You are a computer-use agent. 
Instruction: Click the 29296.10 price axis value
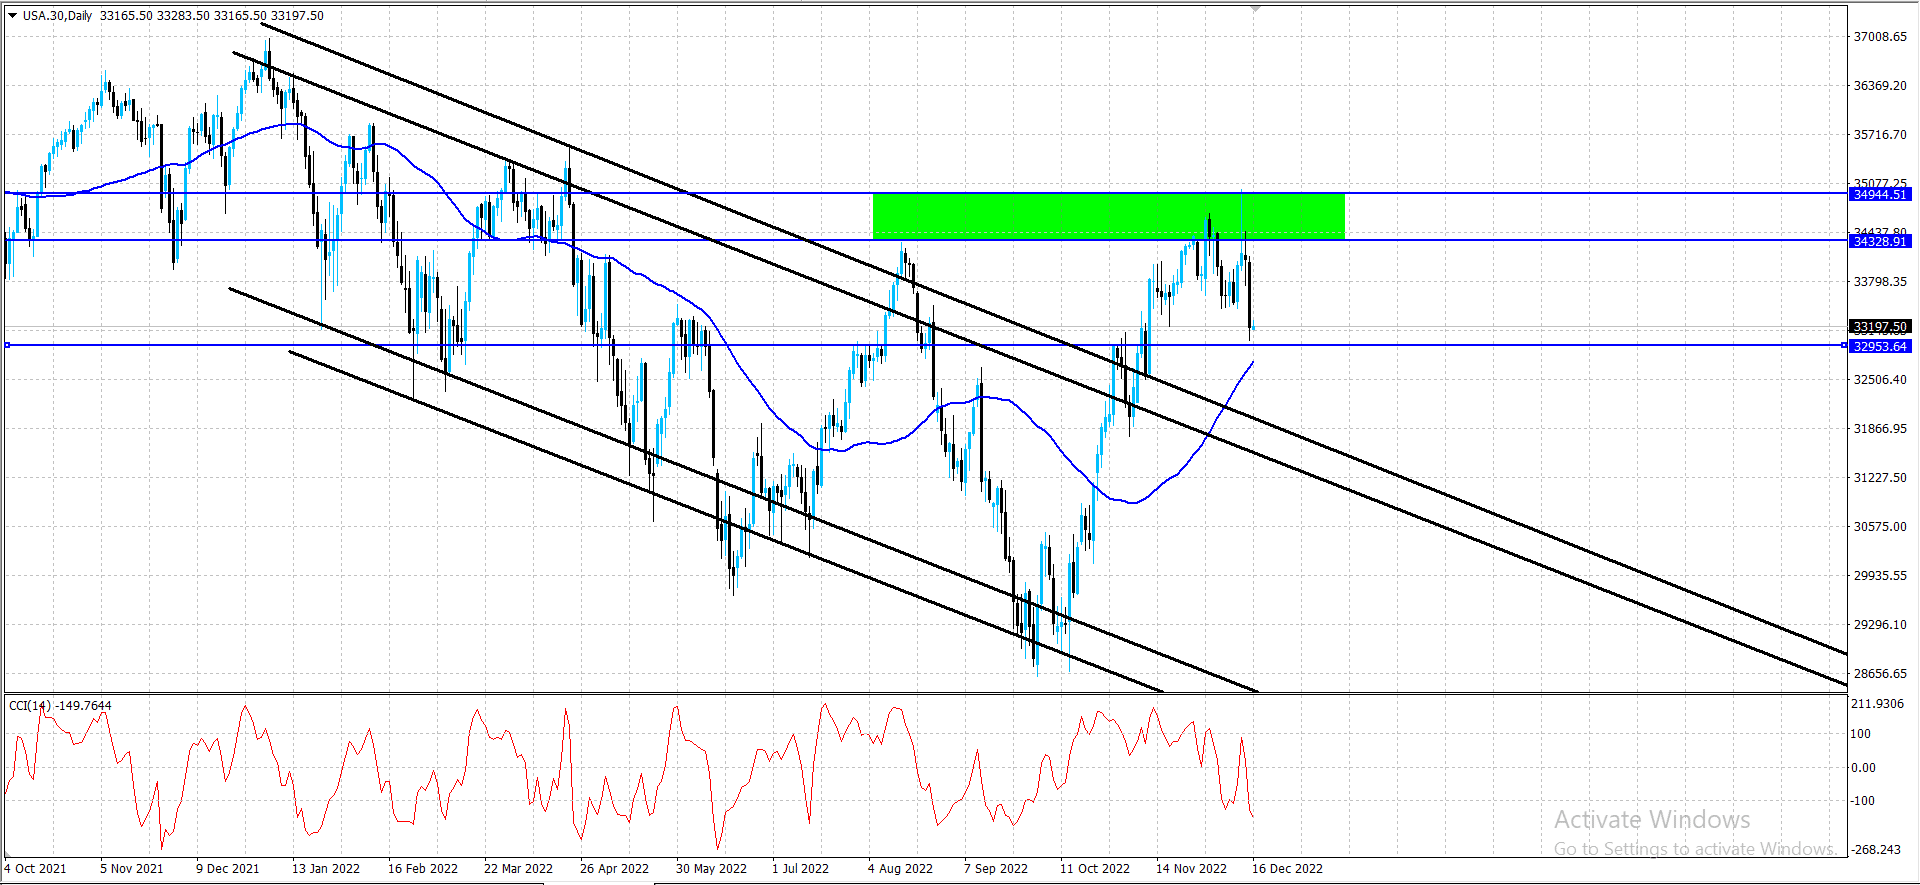tap(1880, 625)
